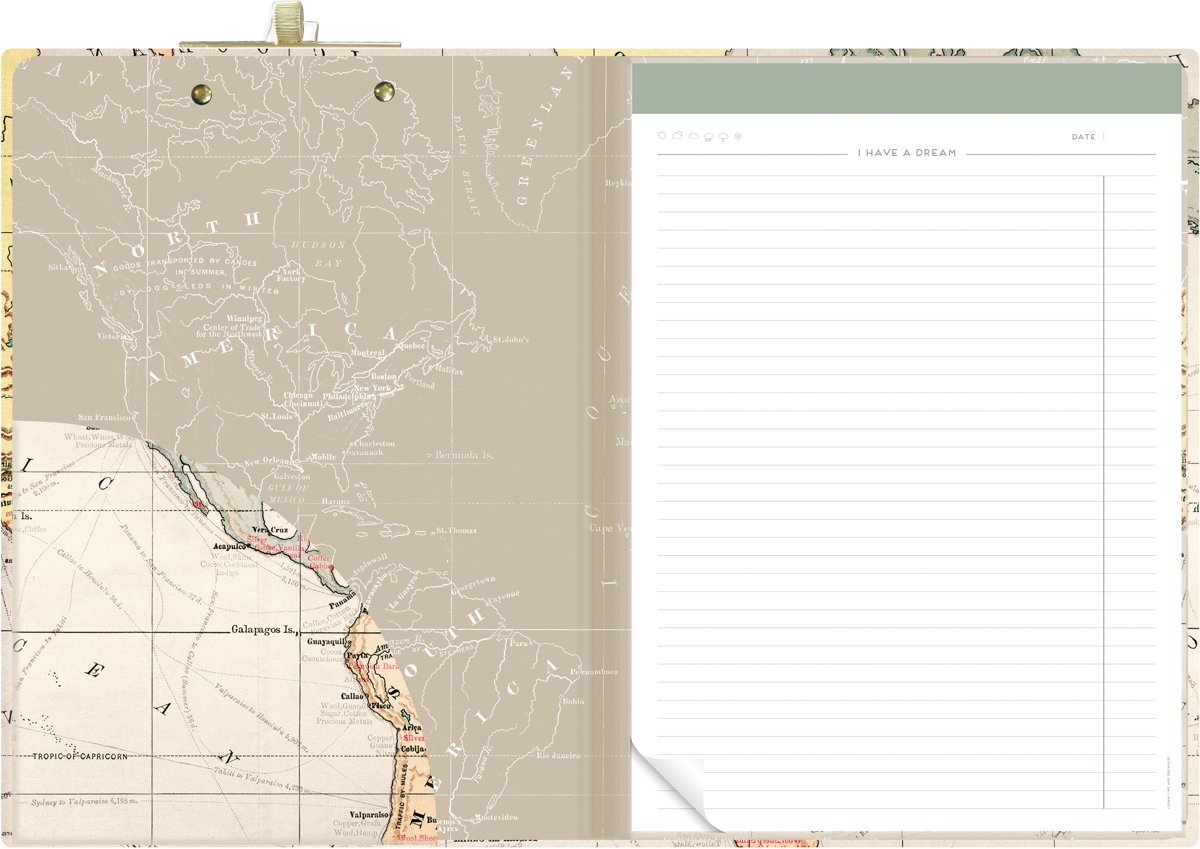Click the Bermuda Is. map label
This screenshot has width=1200, height=849.
464,455
